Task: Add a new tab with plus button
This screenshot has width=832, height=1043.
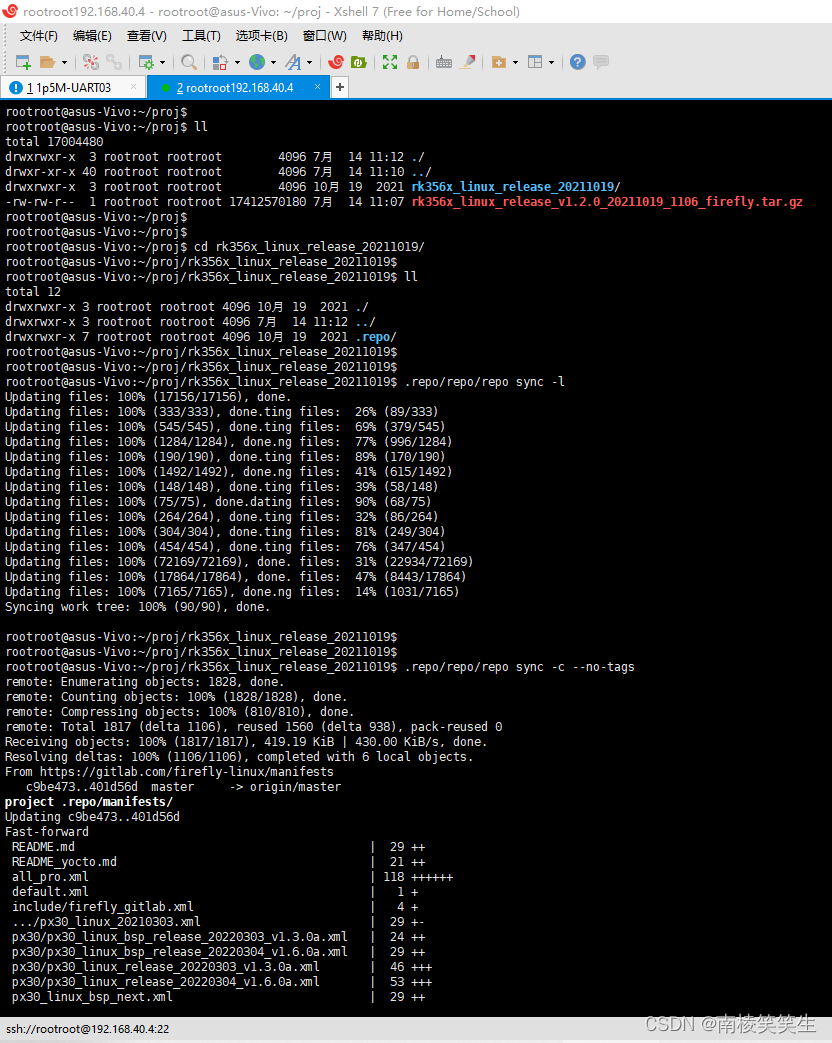Action: coord(339,88)
